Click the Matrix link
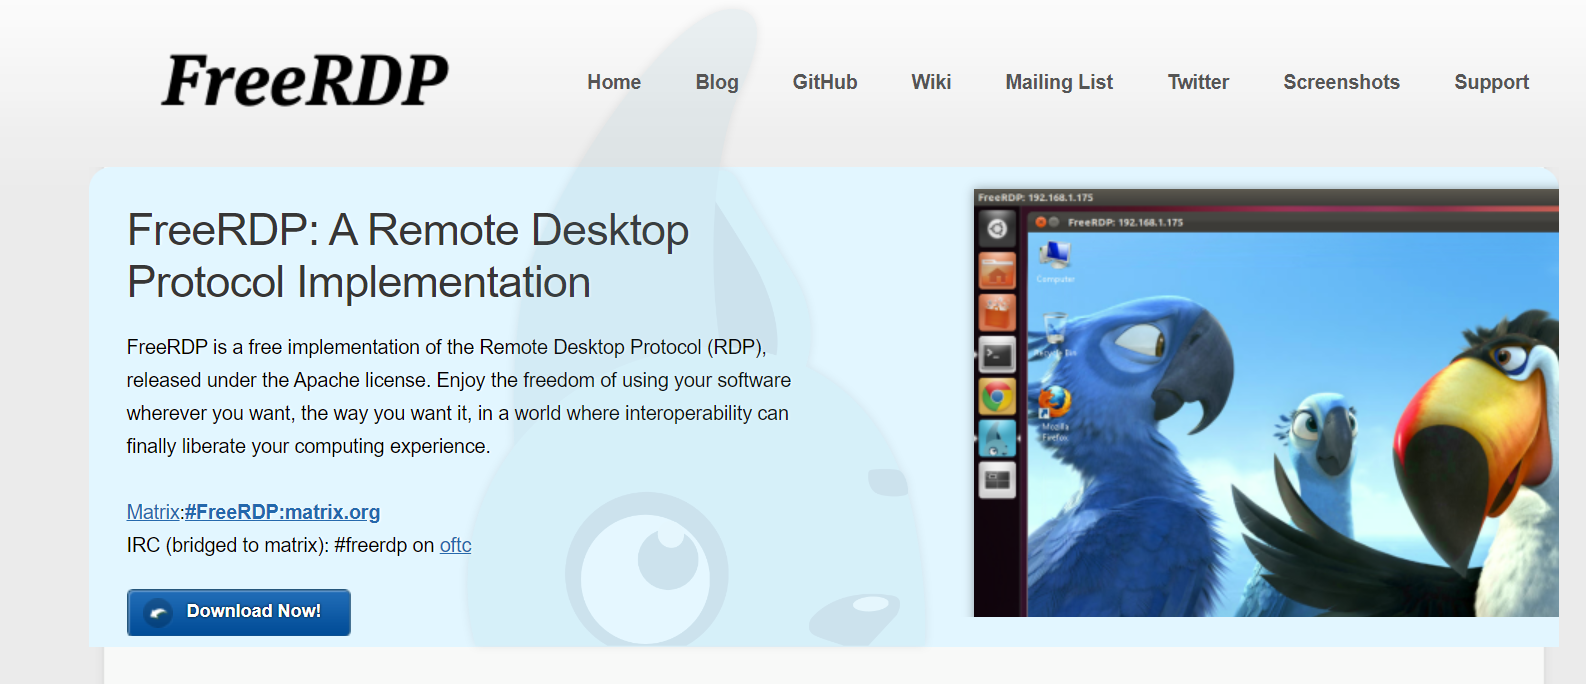The image size is (1586, 684). [x=153, y=512]
